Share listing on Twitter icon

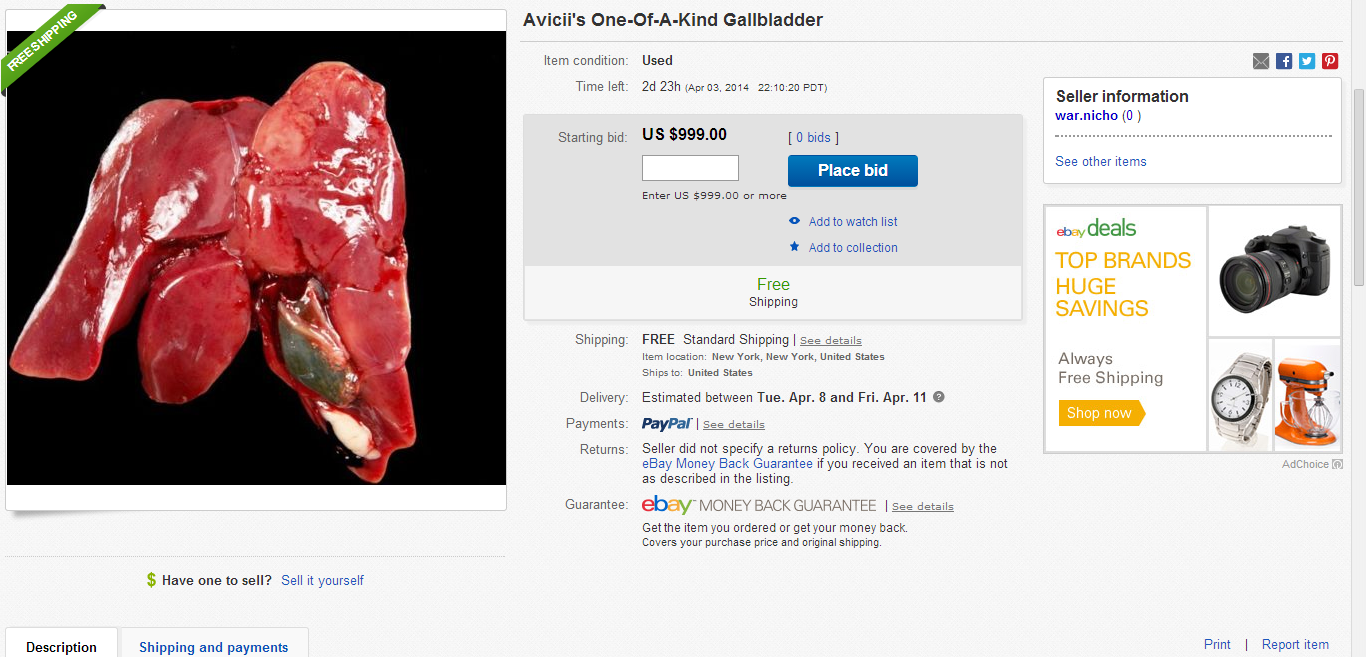pos(1307,61)
